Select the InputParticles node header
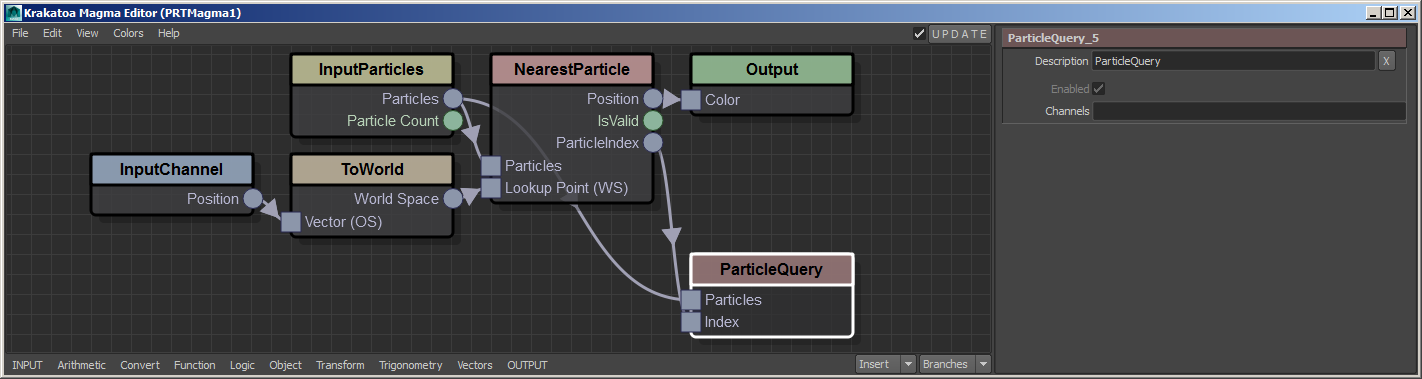The width and height of the screenshot is (1422, 379). pyautogui.click(x=371, y=70)
